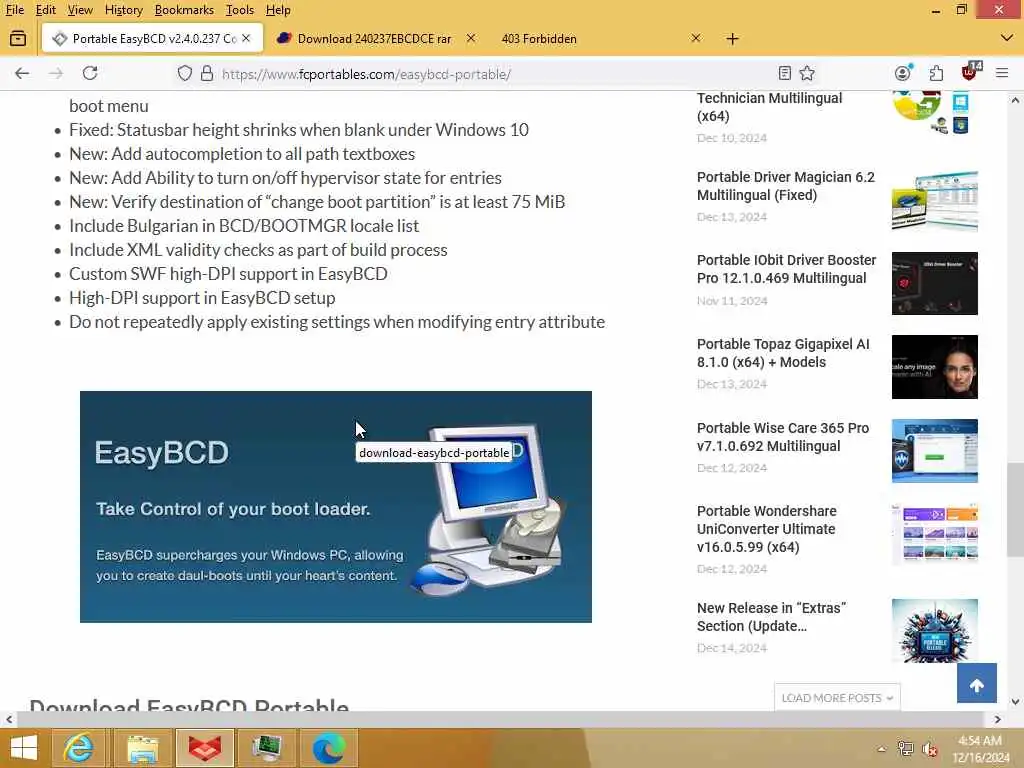Close the Download 240237EBCDCE rar tab

point(471,39)
